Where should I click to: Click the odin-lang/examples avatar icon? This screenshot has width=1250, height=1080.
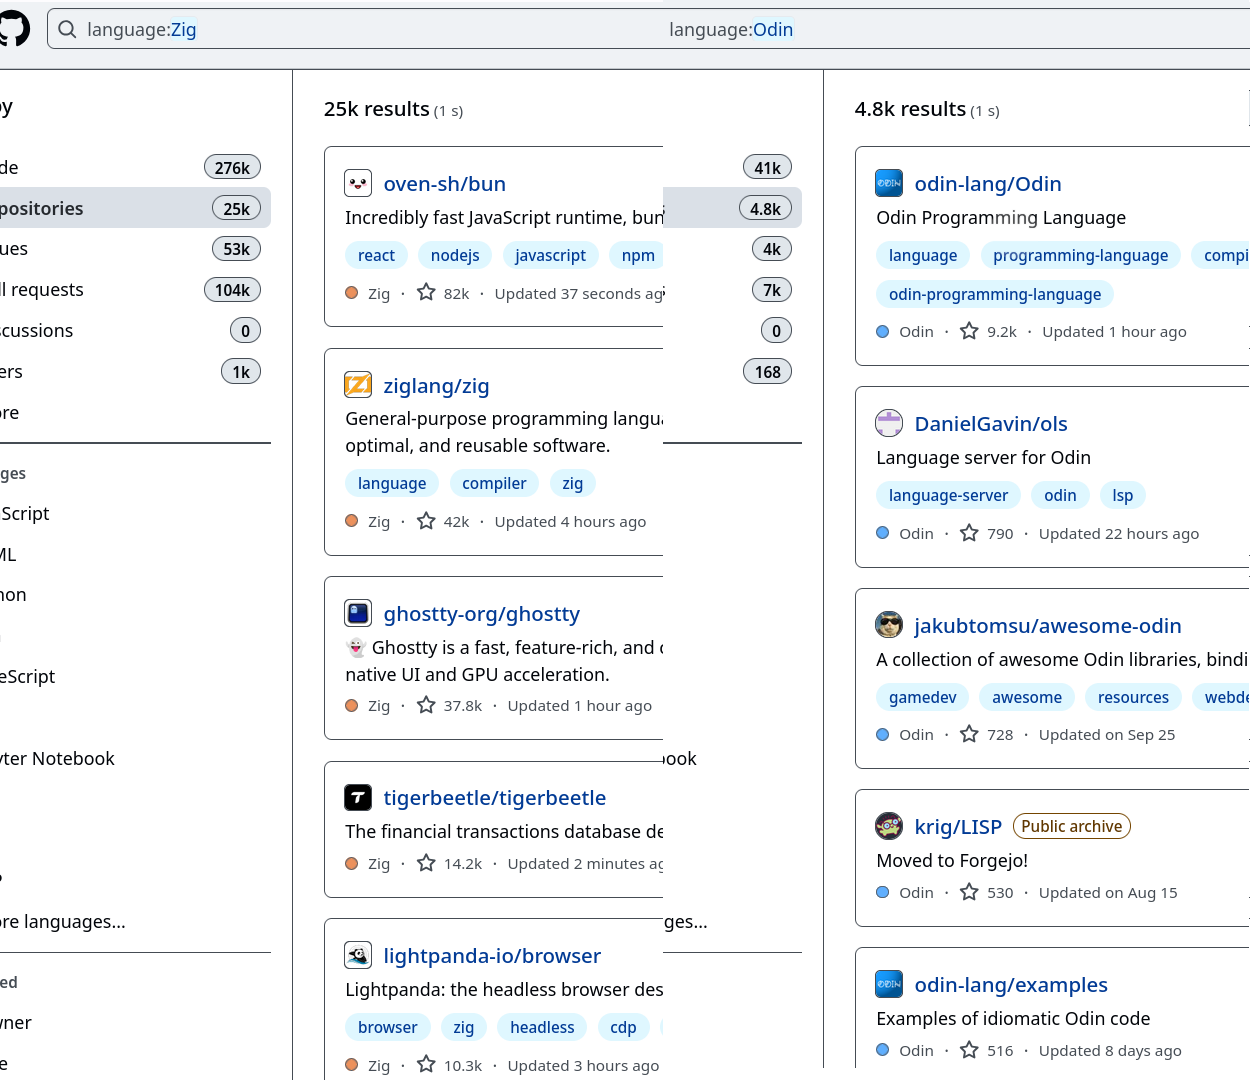(x=889, y=984)
